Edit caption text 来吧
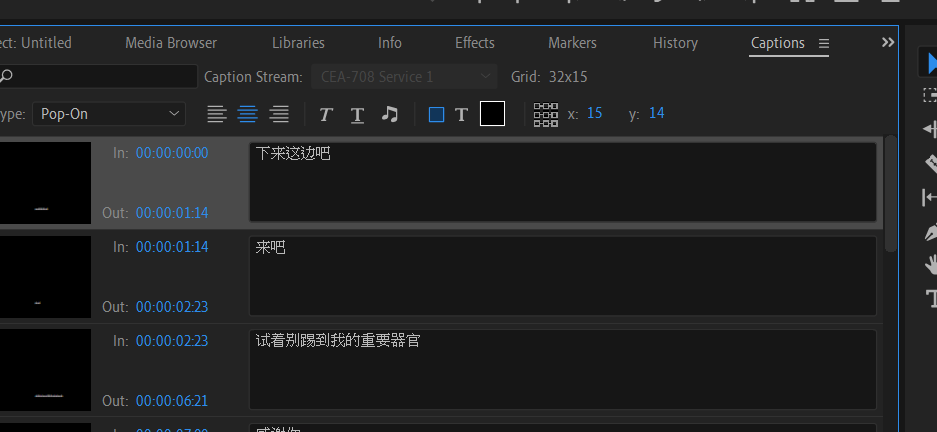The height and width of the screenshot is (432, 937). (x=563, y=275)
